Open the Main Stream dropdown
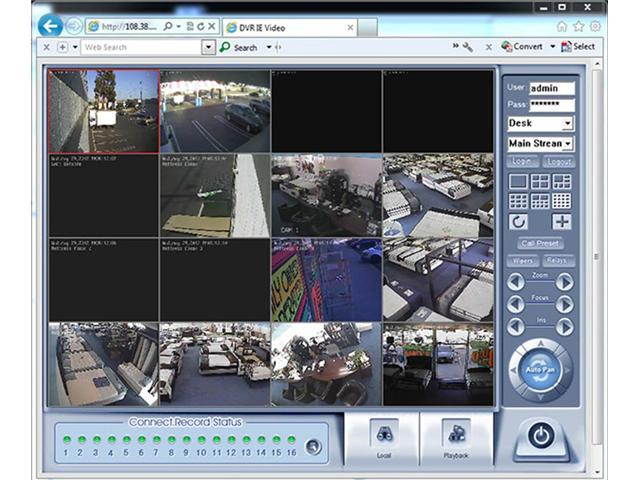The image size is (640, 480). point(568,144)
